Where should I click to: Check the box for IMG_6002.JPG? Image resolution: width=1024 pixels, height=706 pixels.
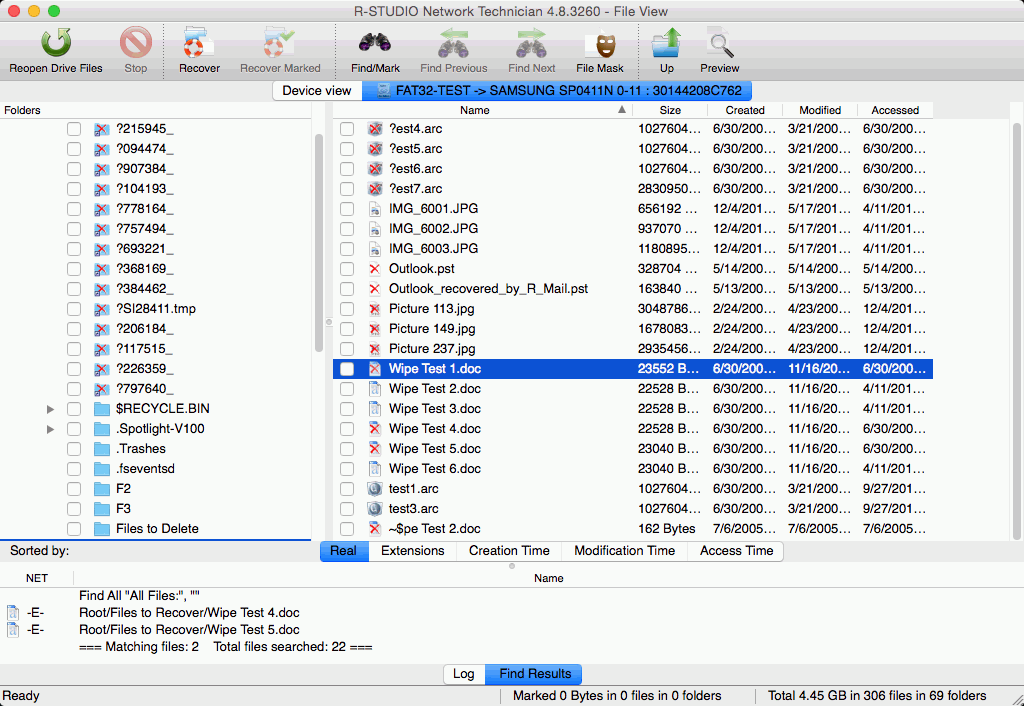pyautogui.click(x=347, y=229)
